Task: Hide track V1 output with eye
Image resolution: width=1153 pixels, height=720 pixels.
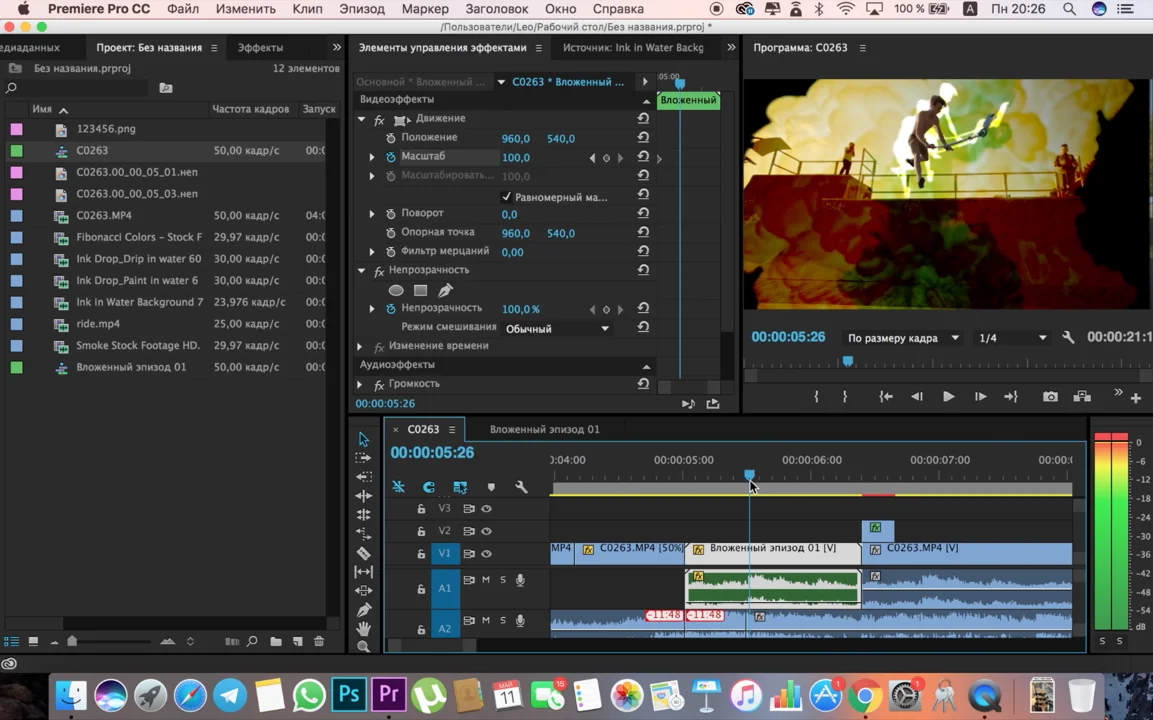Action: point(487,554)
